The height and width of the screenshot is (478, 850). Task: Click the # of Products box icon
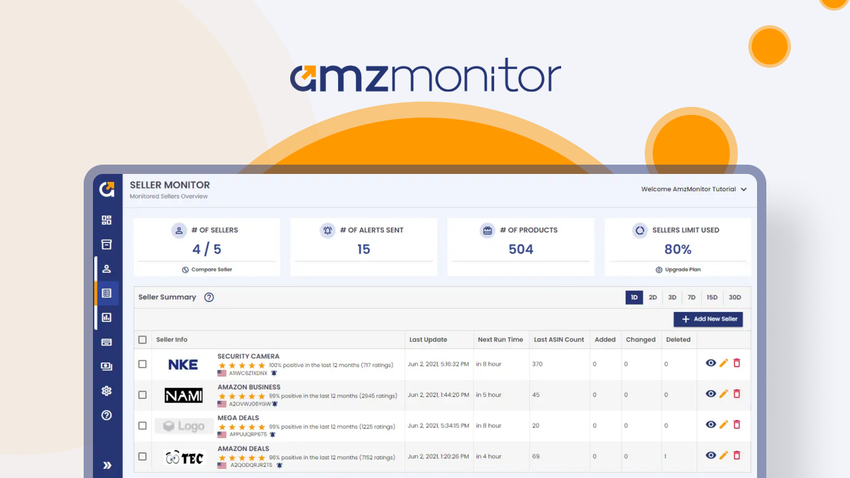click(x=487, y=230)
